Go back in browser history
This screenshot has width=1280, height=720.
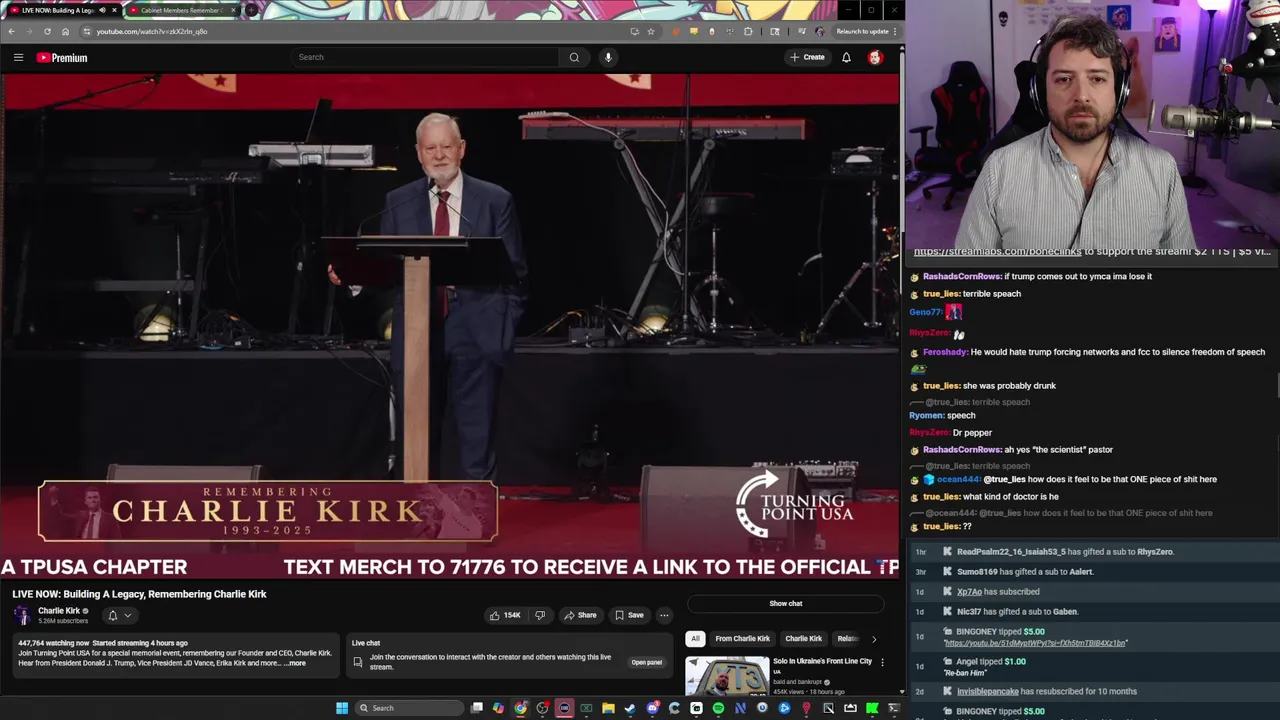click(11, 31)
